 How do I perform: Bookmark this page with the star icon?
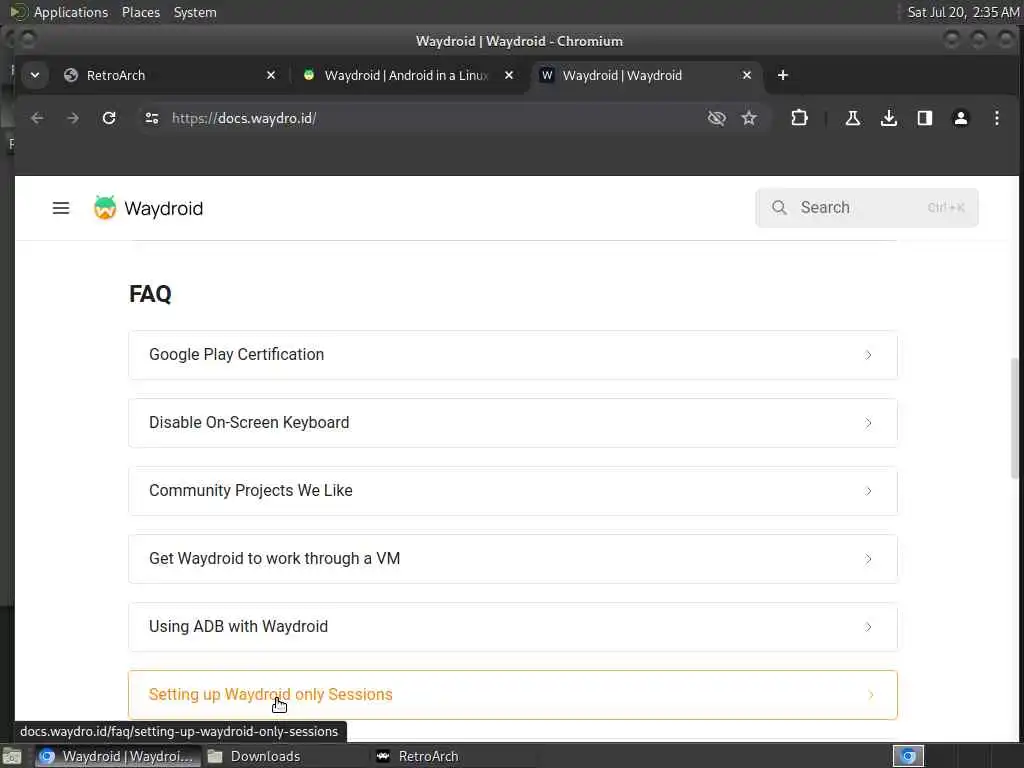[749, 118]
